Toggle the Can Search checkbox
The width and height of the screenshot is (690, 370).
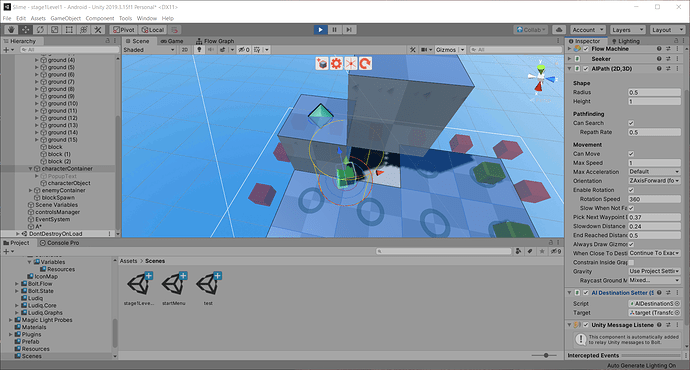[631, 123]
